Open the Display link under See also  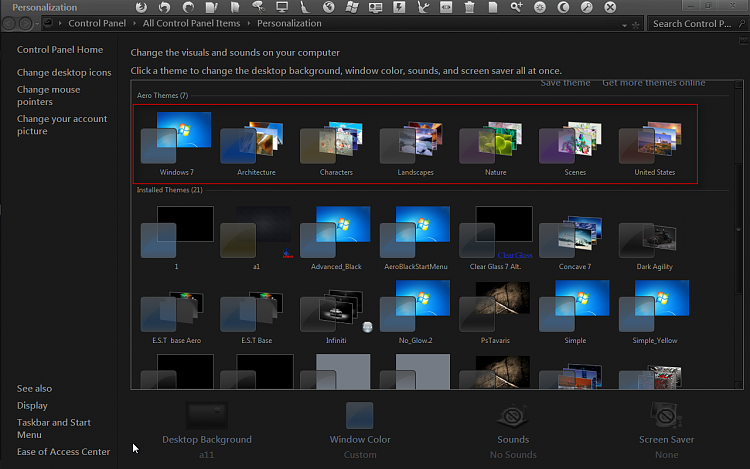(x=32, y=406)
